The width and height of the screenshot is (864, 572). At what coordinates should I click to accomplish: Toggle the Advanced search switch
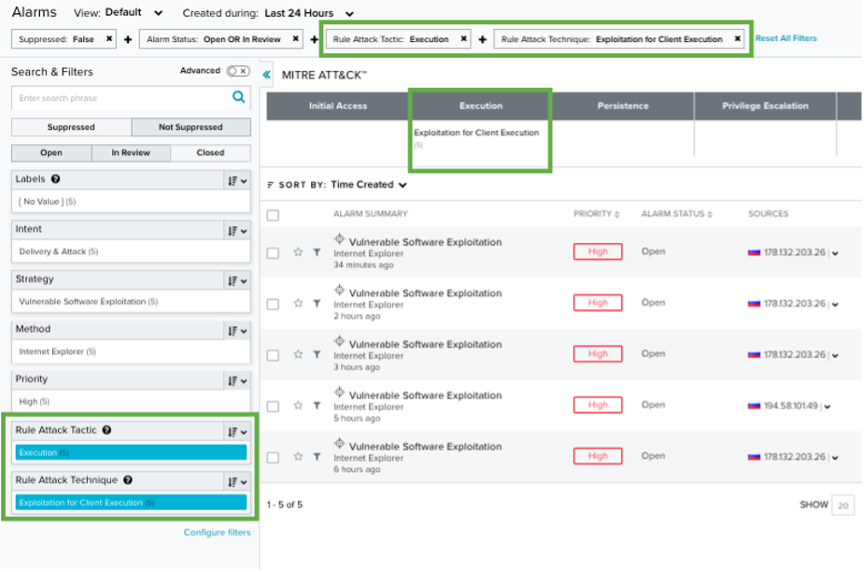coord(238,71)
